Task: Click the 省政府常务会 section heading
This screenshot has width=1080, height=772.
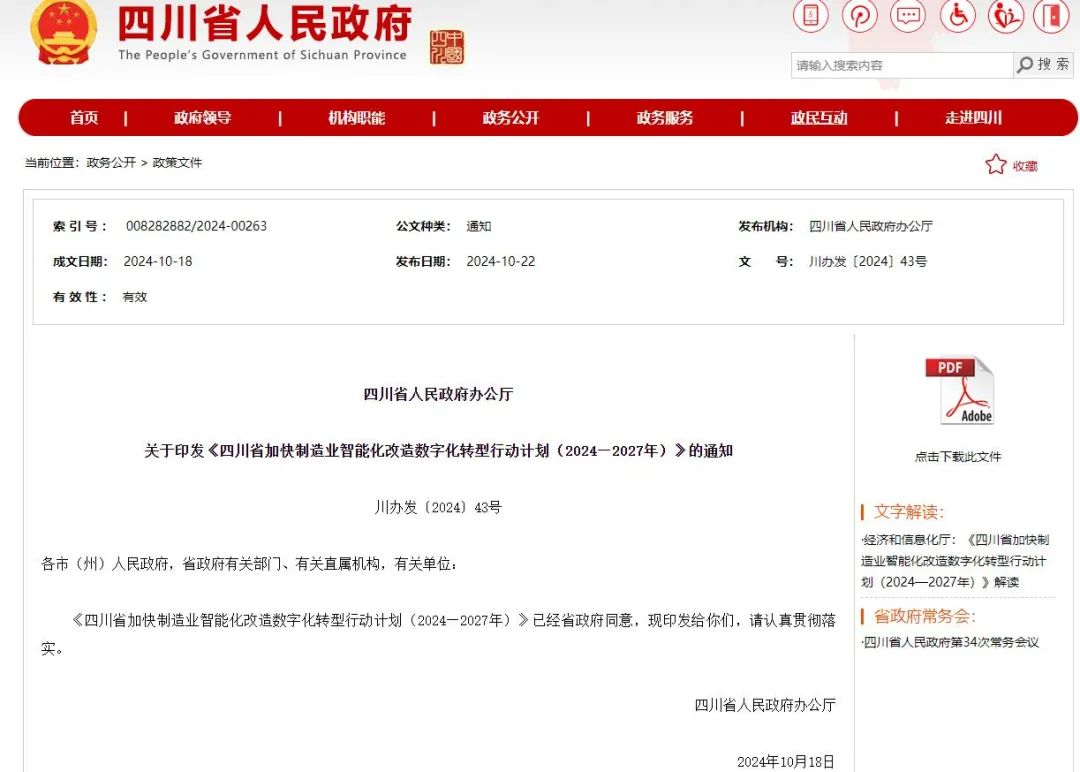Action: click(924, 616)
